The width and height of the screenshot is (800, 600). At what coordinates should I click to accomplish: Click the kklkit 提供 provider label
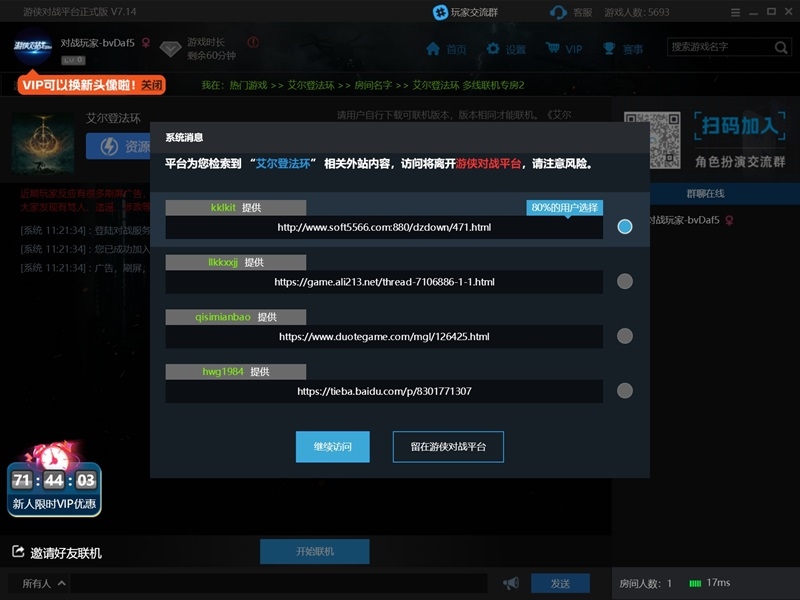coord(236,208)
